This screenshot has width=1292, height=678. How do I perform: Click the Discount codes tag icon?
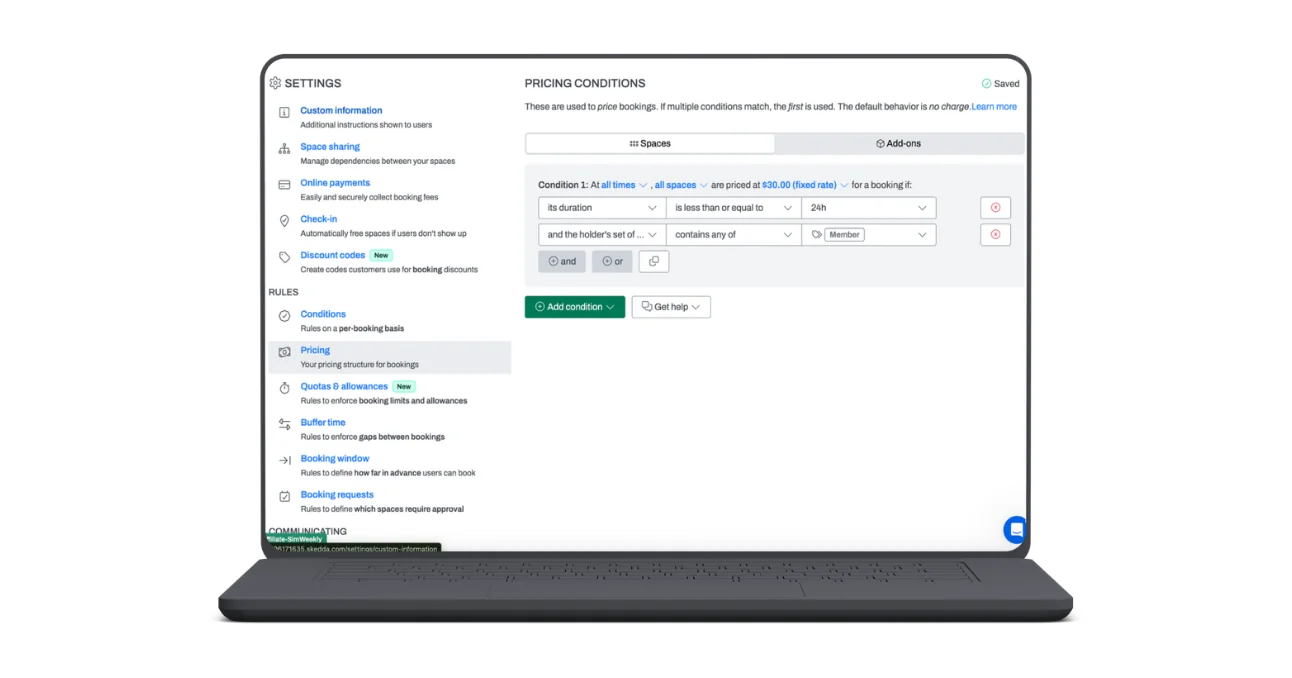pos(284,257)
